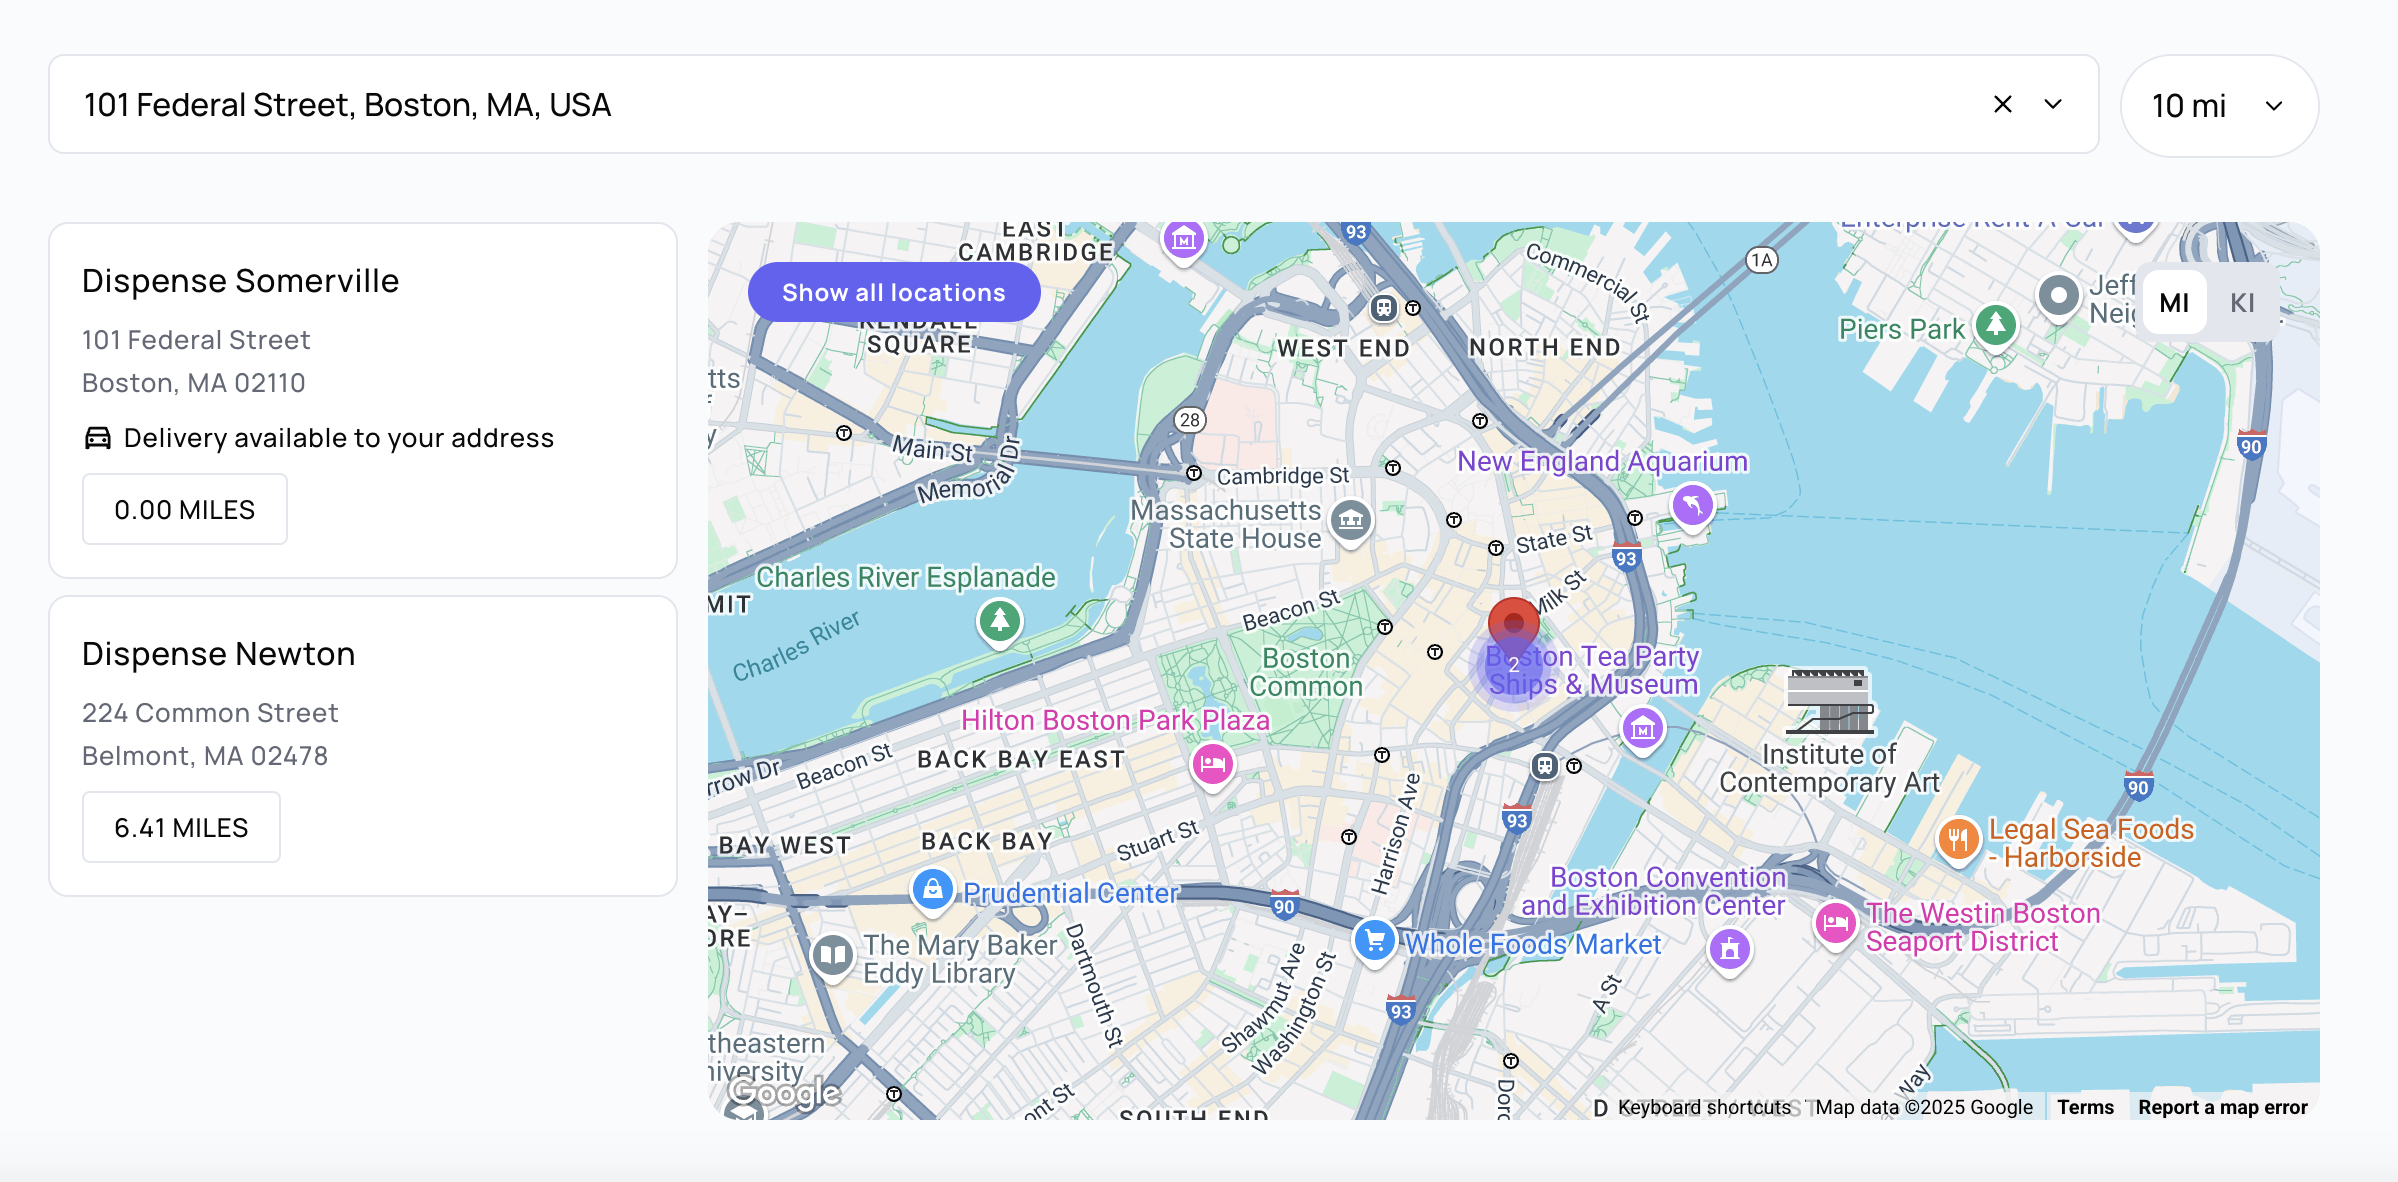Open the 10 mi radius dropdown
Screen dimensions: 2398x1182
tap(2219, 106)
